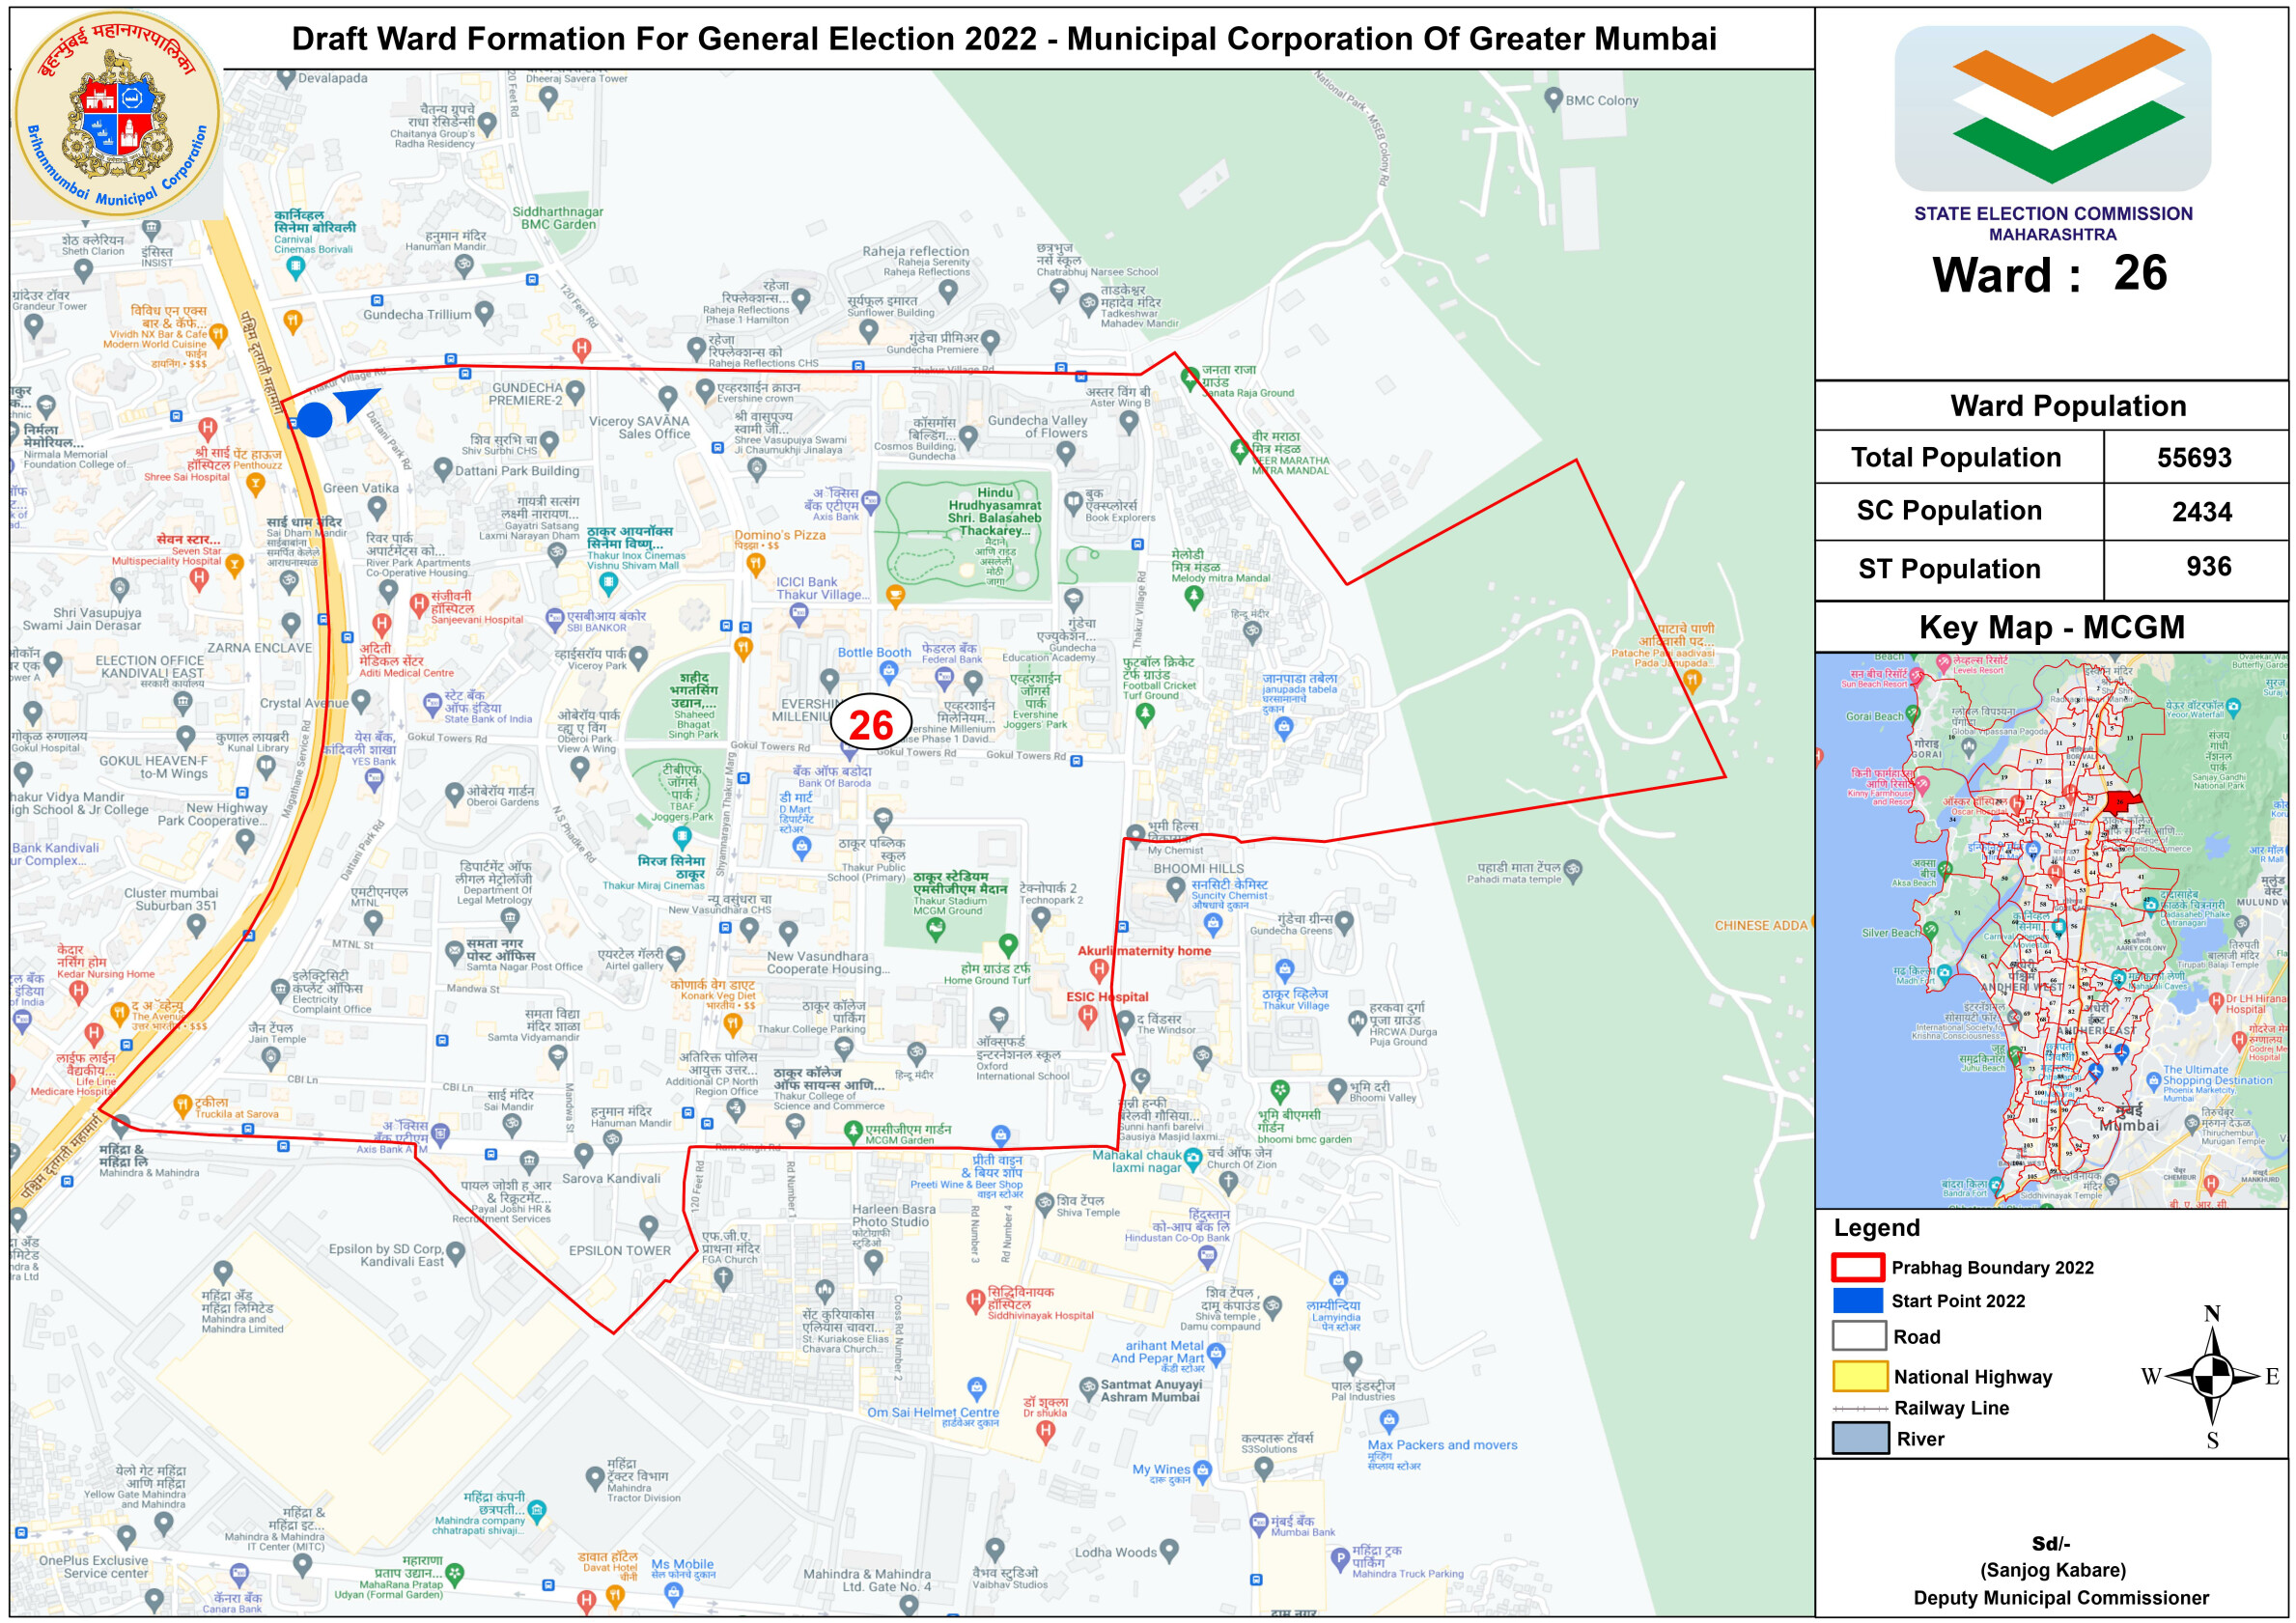Click the BMC Colony location pin
Screen dimensions: 2296x1623
pos(1553,98)
